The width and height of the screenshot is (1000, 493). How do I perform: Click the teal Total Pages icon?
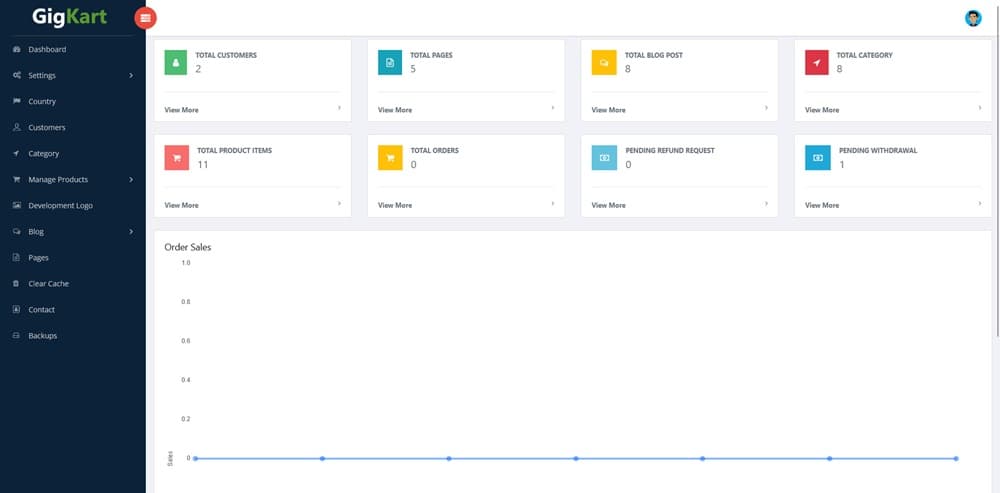point(390,62)
